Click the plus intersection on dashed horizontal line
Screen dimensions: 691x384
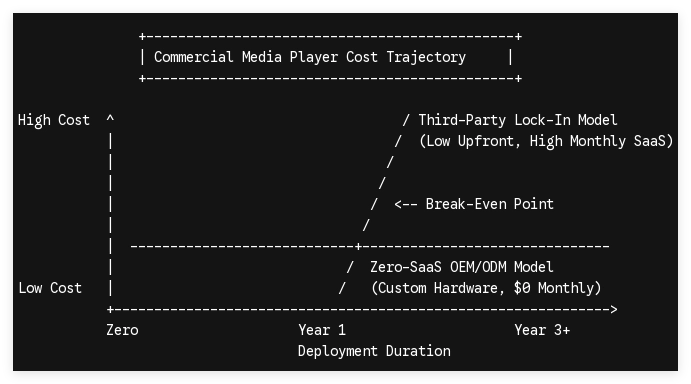[x=358, y=246]
